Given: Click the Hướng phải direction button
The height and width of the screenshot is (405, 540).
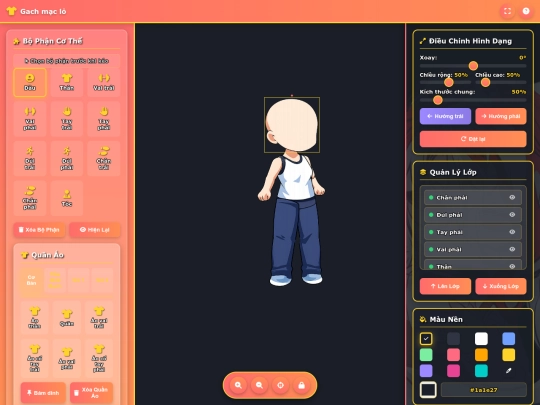Looking at the screenshot, I should point(501,116).
